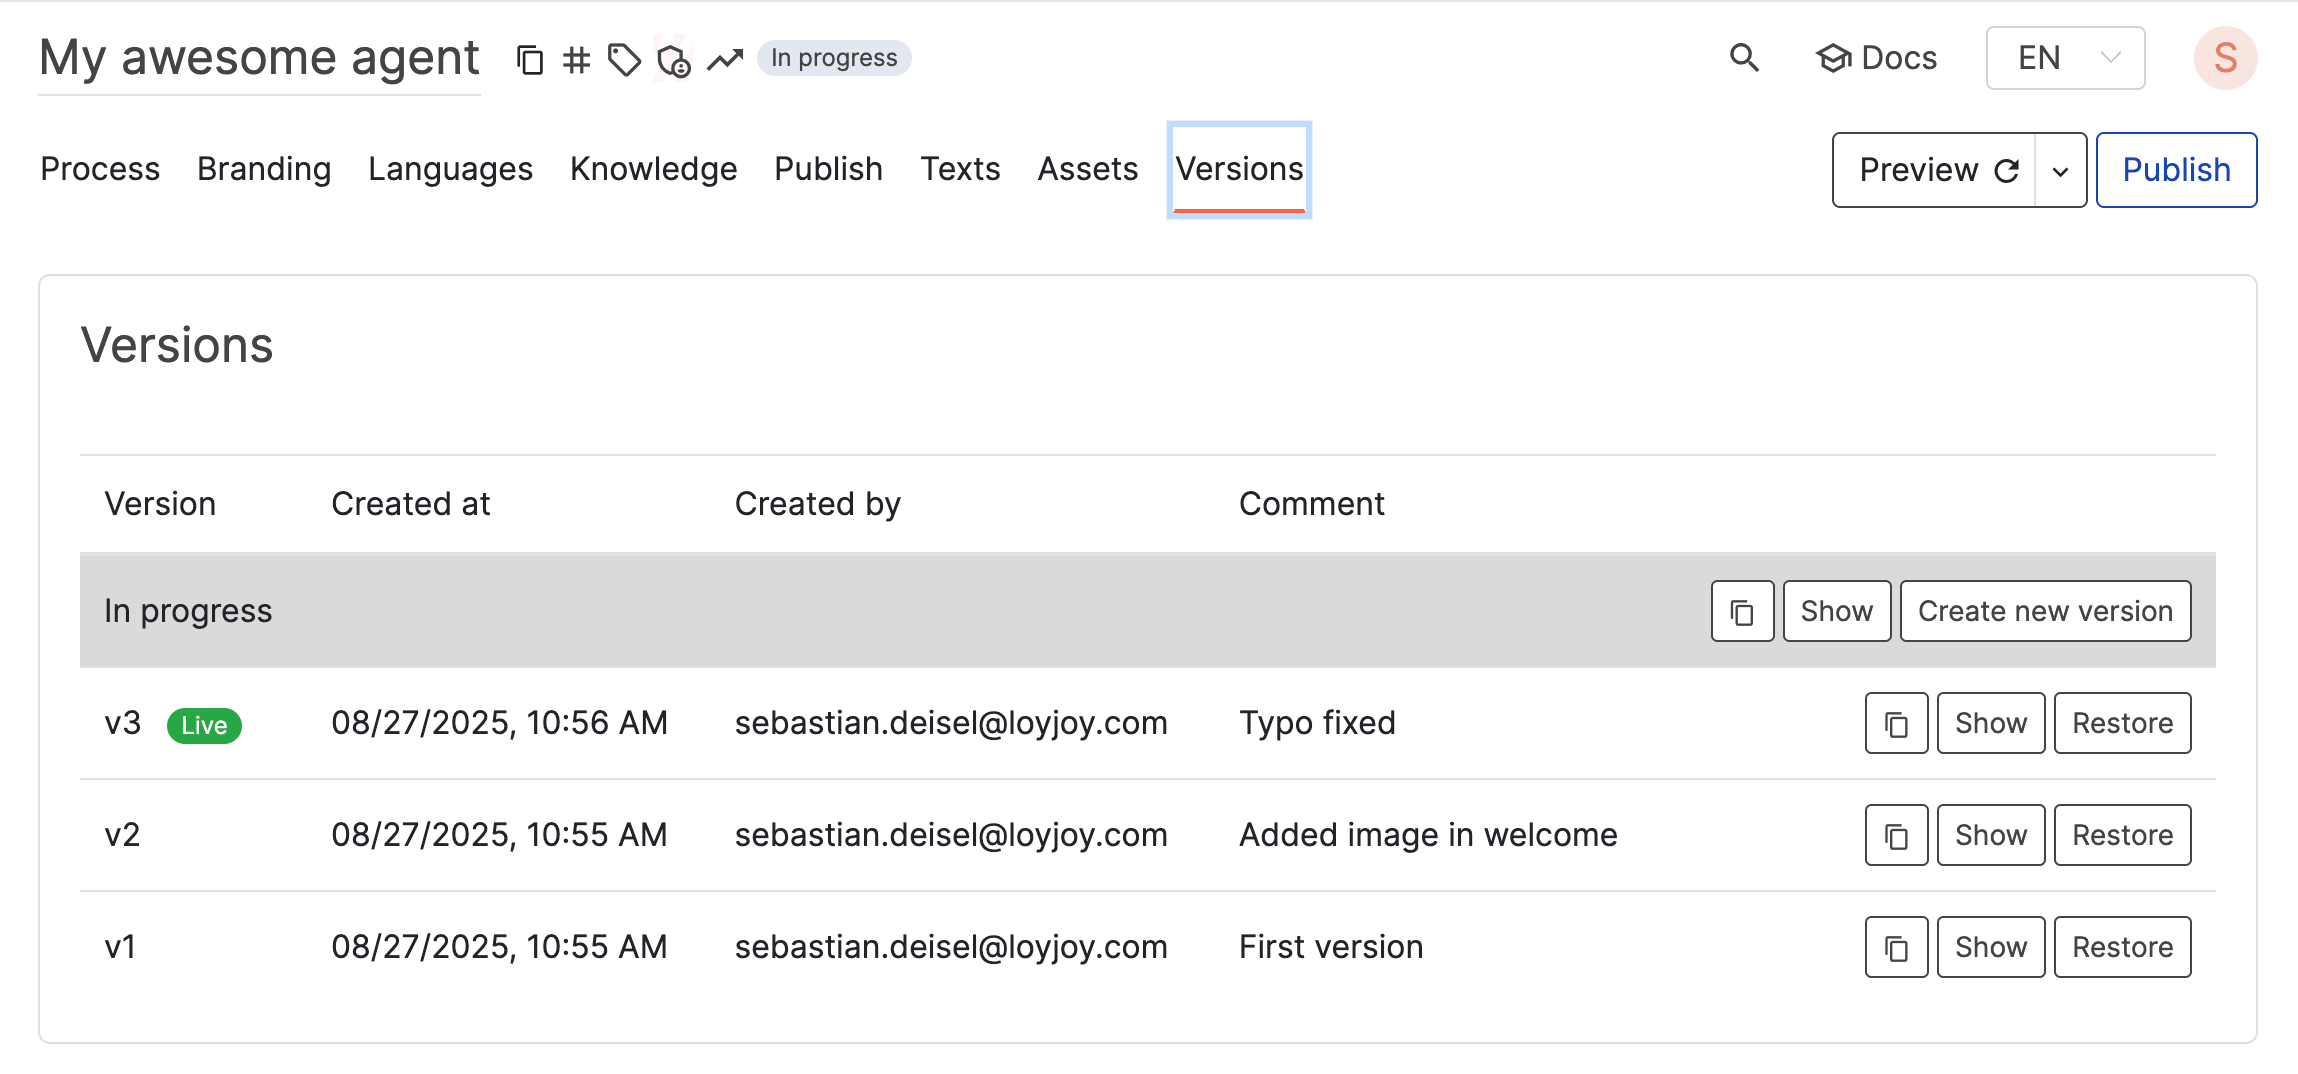The width and height of the screenshot is (2298, 1074).
Task: Open the Branding tab
Action: (264, 169)
